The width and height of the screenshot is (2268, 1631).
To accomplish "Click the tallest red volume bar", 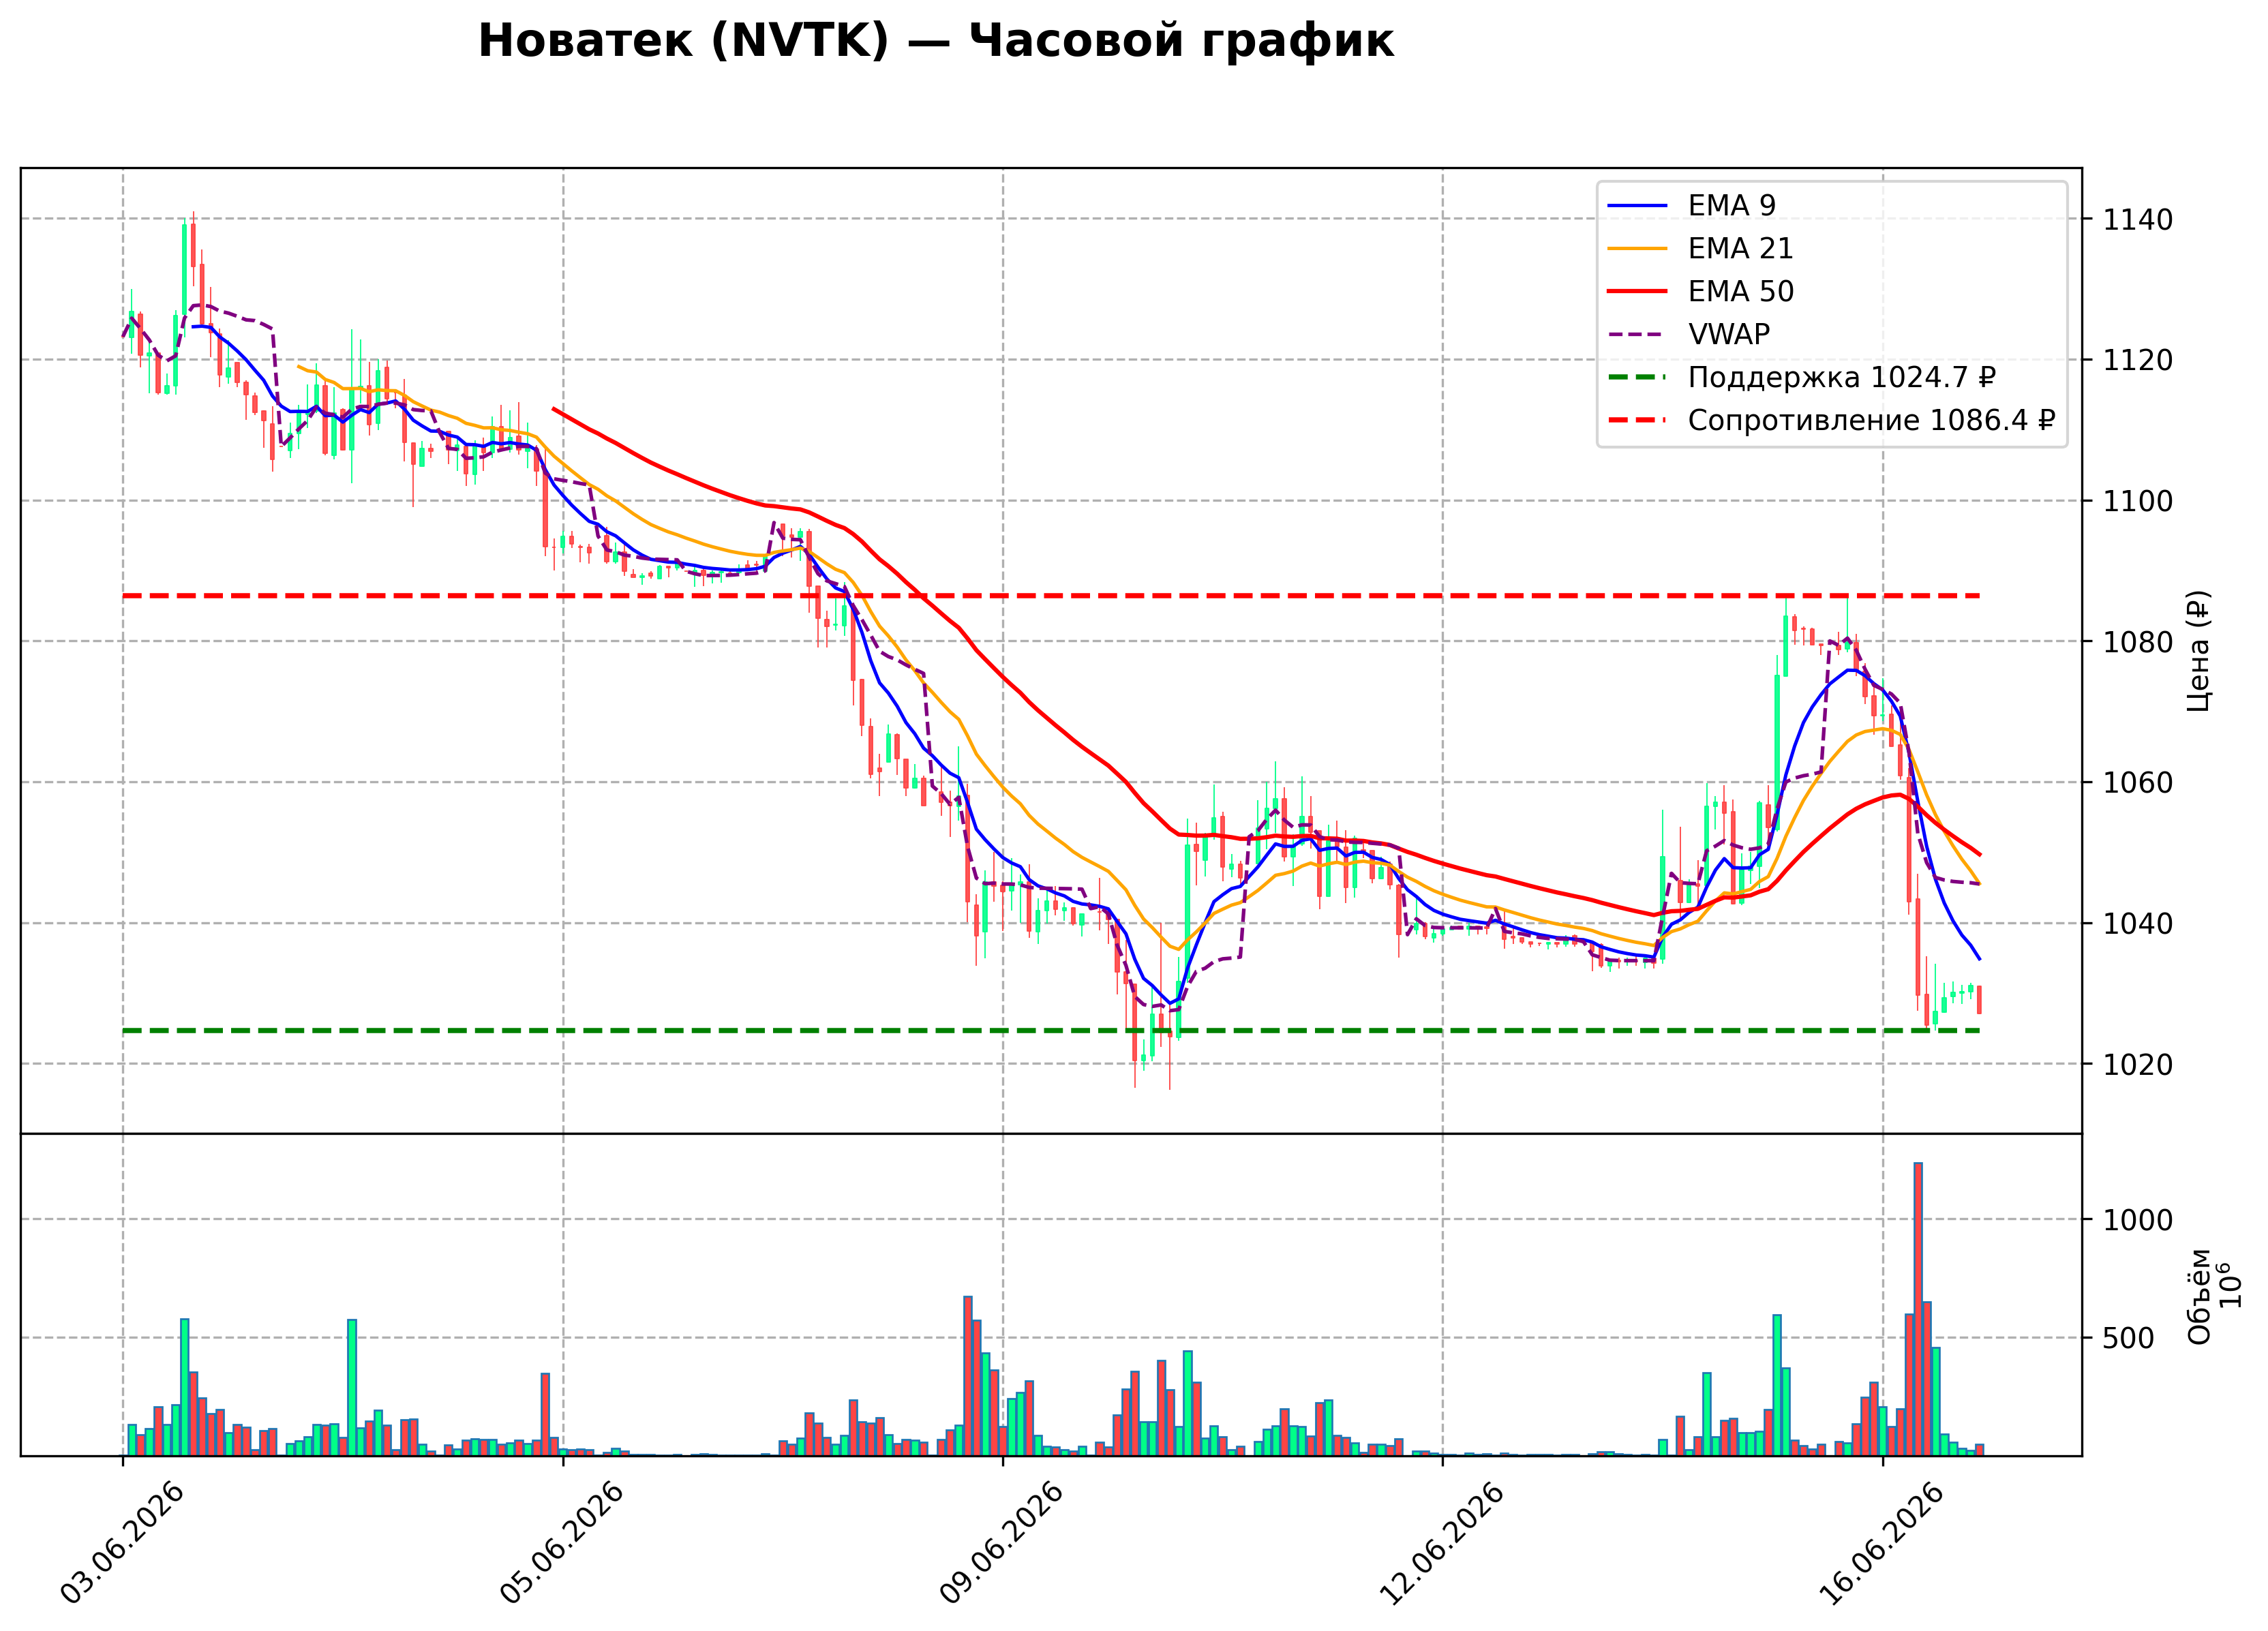I will 1918,1309.
